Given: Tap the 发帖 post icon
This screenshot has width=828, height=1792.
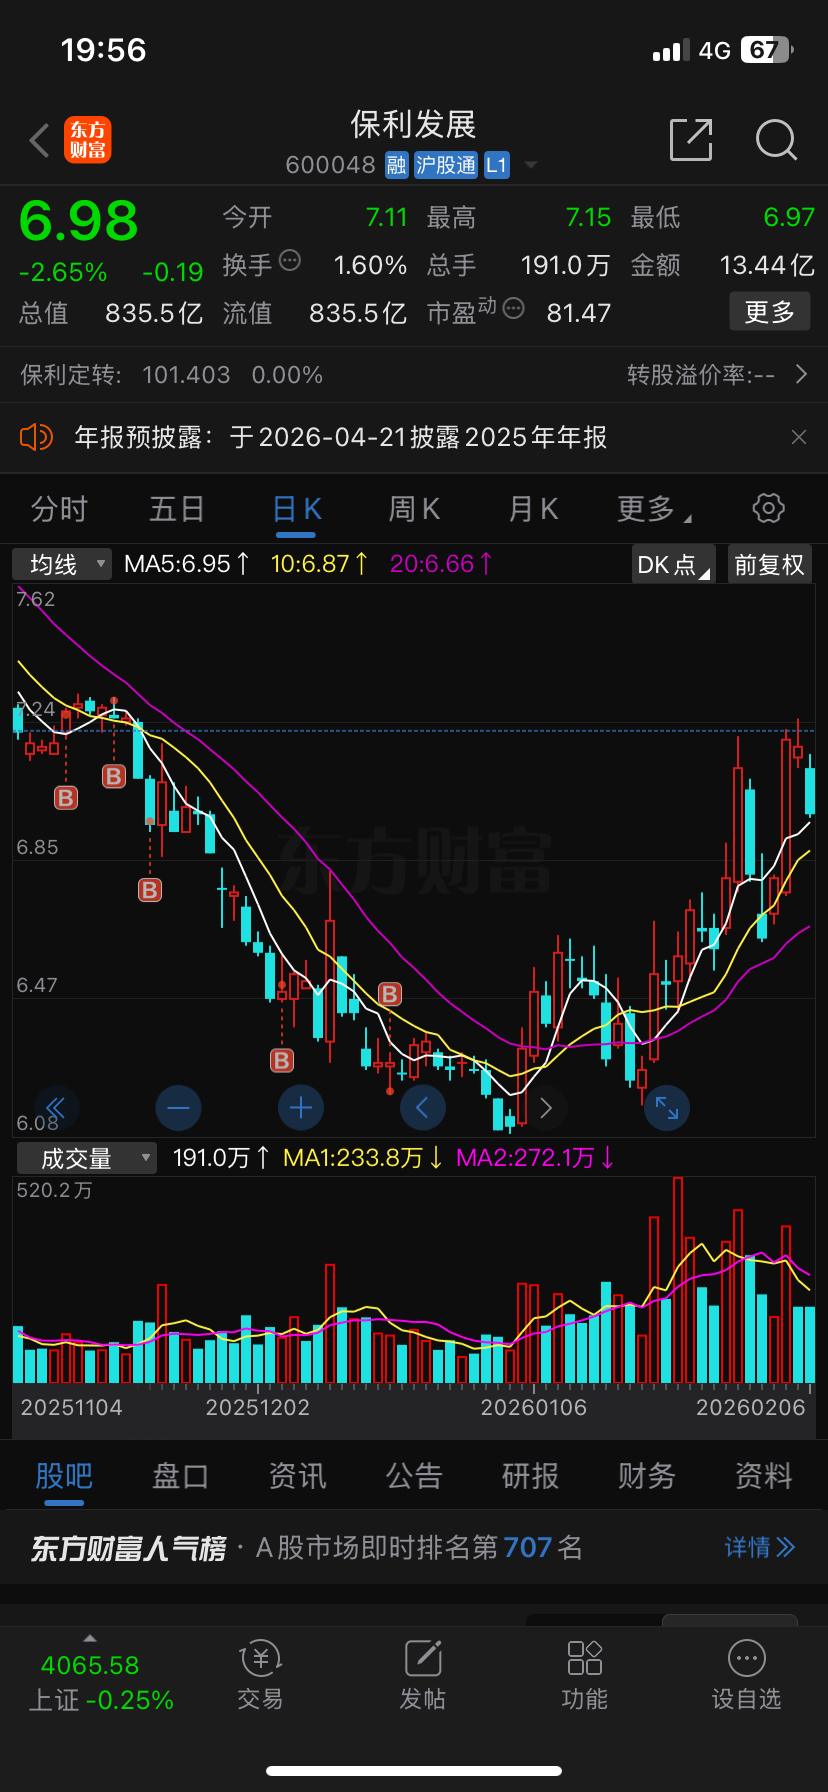Looking at the screenshot, I should [423, 1676].
